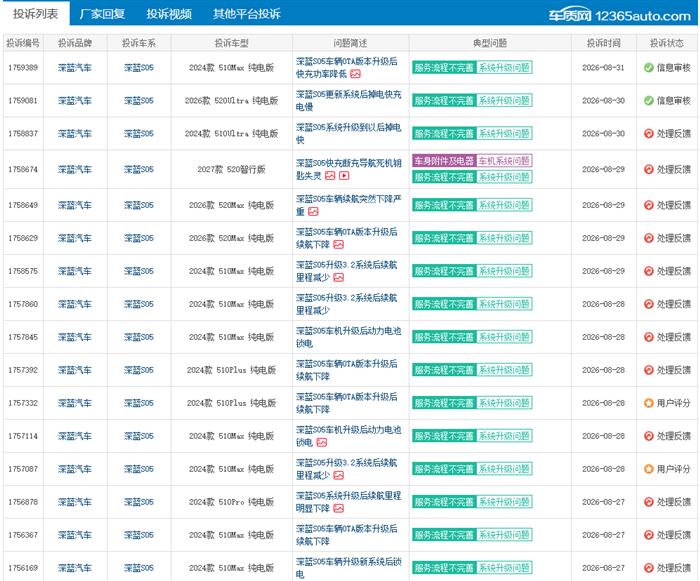The image size is (700, 581).
Task: Click 车机系统问题 tag in row 1758674
Action: 504,161
